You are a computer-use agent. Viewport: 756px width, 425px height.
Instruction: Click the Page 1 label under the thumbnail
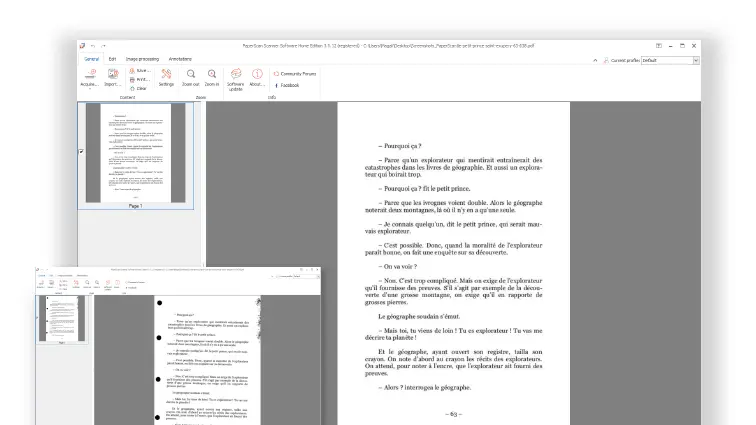point(135,206)
